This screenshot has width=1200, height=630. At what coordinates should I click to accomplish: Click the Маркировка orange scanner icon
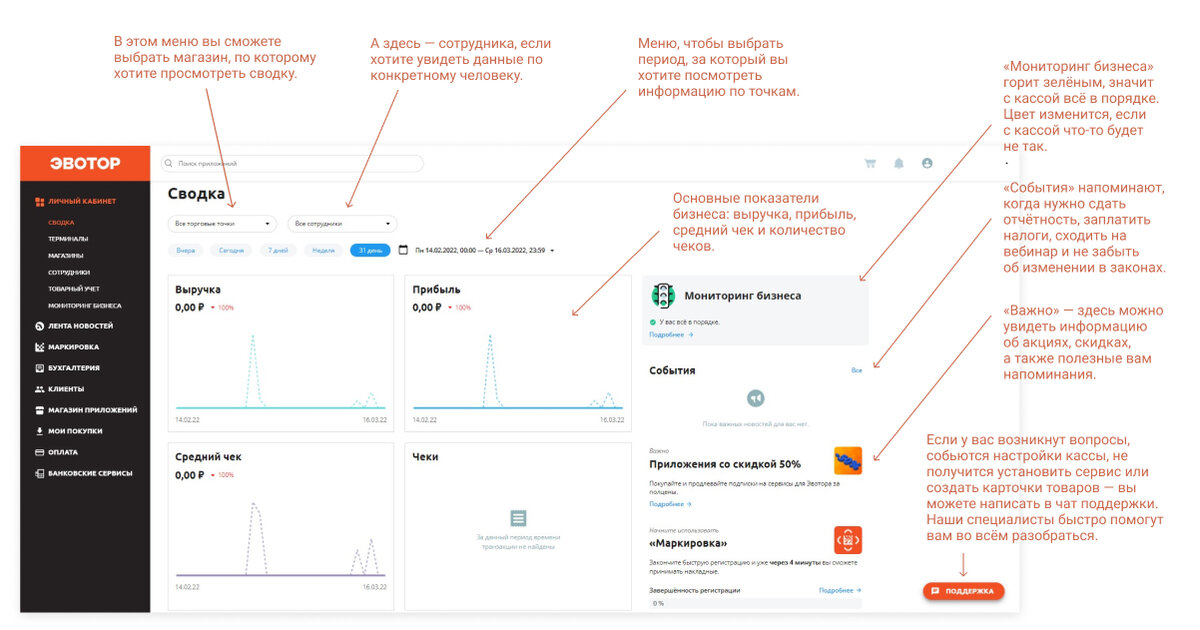(x=848, y=540)
